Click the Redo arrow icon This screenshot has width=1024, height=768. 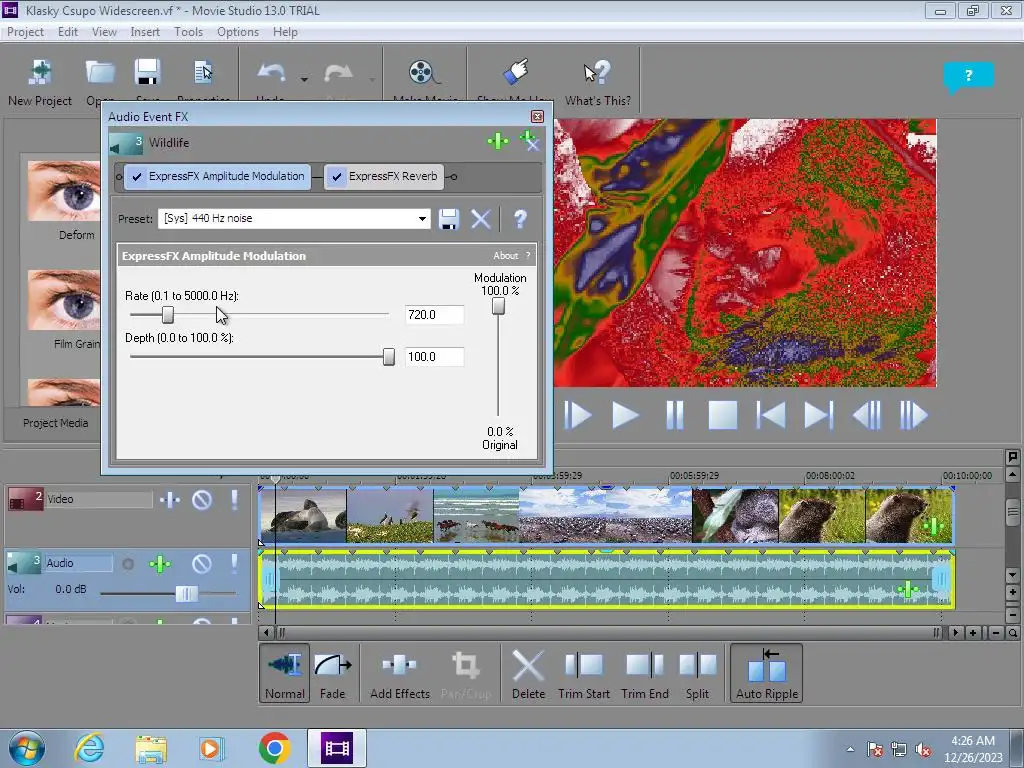pyautogui.click(x=338, y=72)
